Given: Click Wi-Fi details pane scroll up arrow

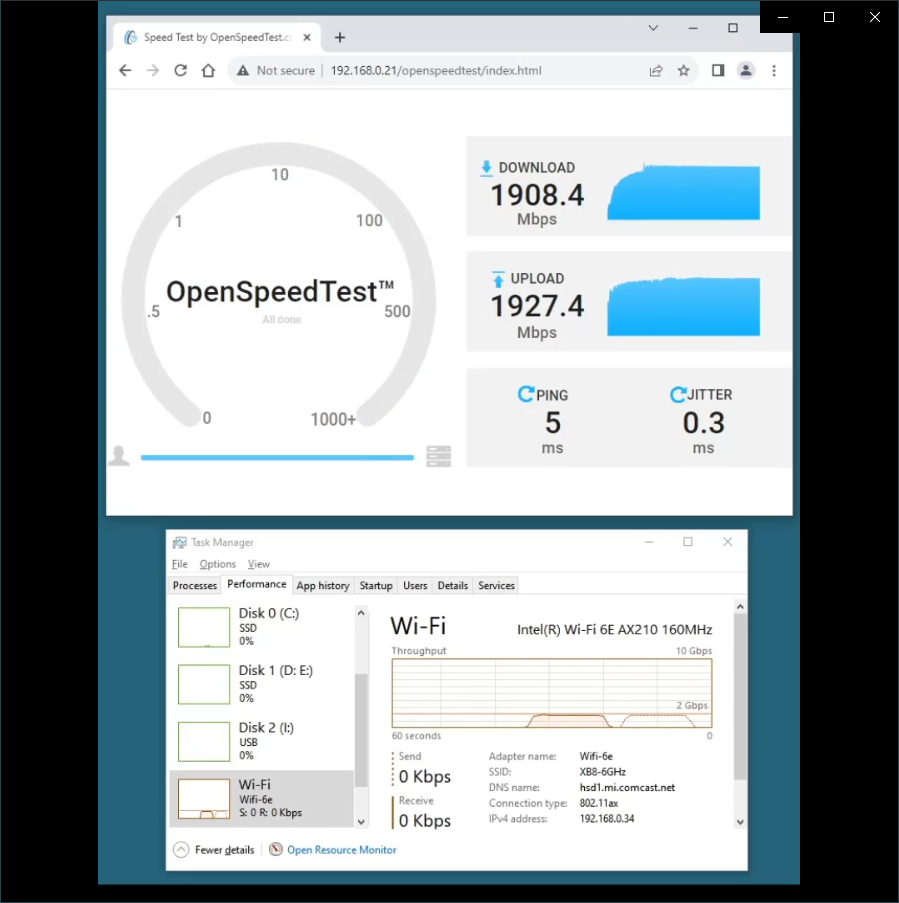Looking at the screenshot, I should [740, 606].
